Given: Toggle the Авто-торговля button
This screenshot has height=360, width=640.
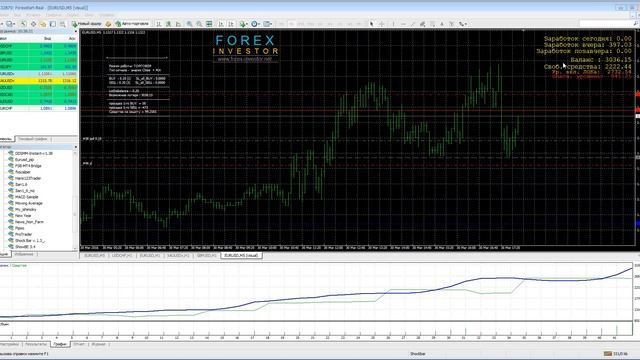Looking at the screenshot, I should 132,24.
